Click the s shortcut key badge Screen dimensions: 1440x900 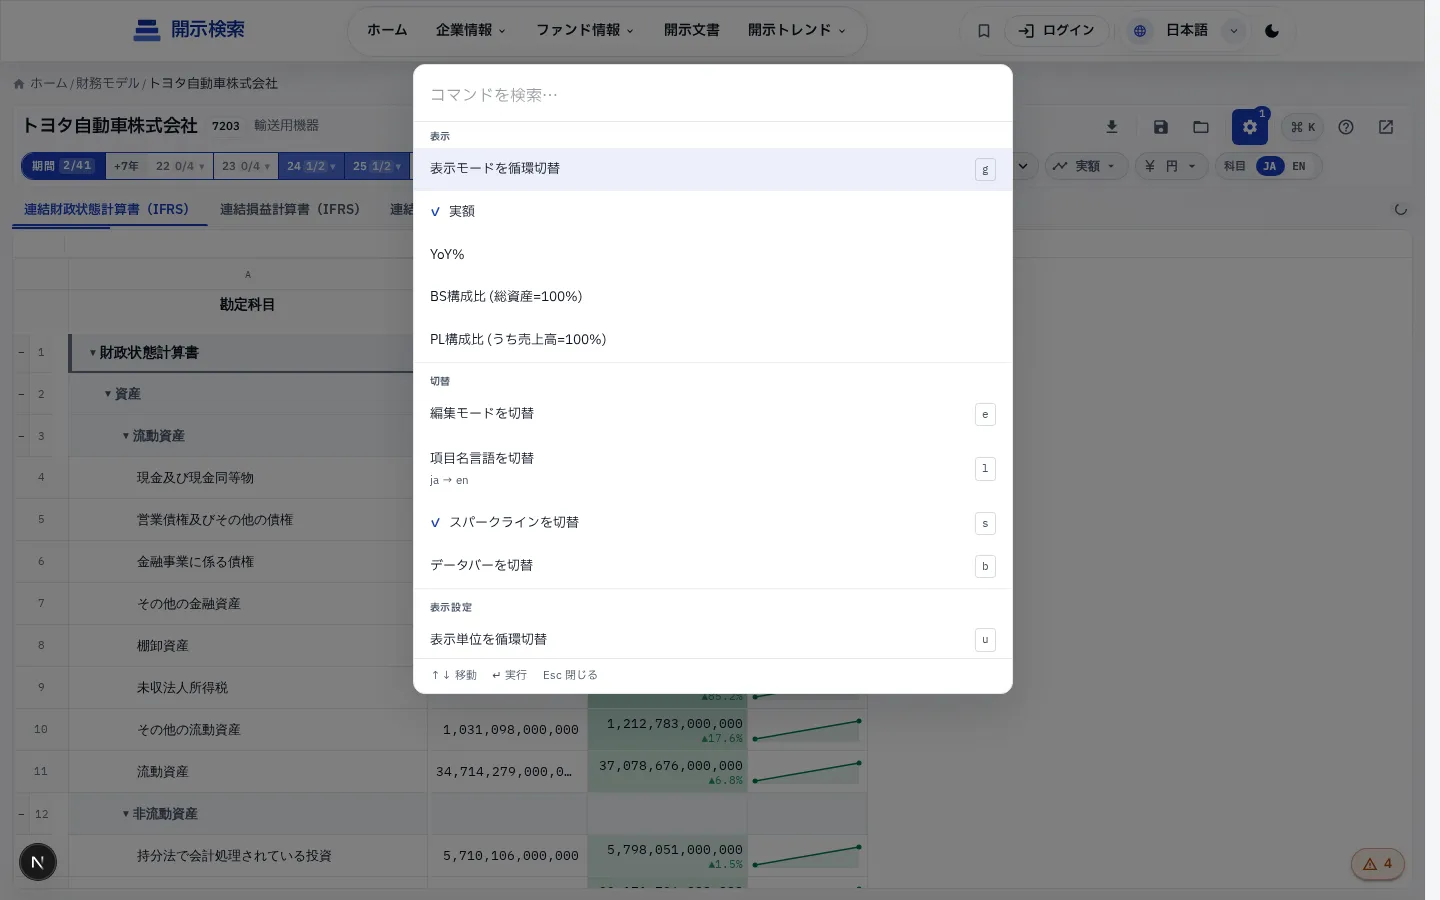985,523
